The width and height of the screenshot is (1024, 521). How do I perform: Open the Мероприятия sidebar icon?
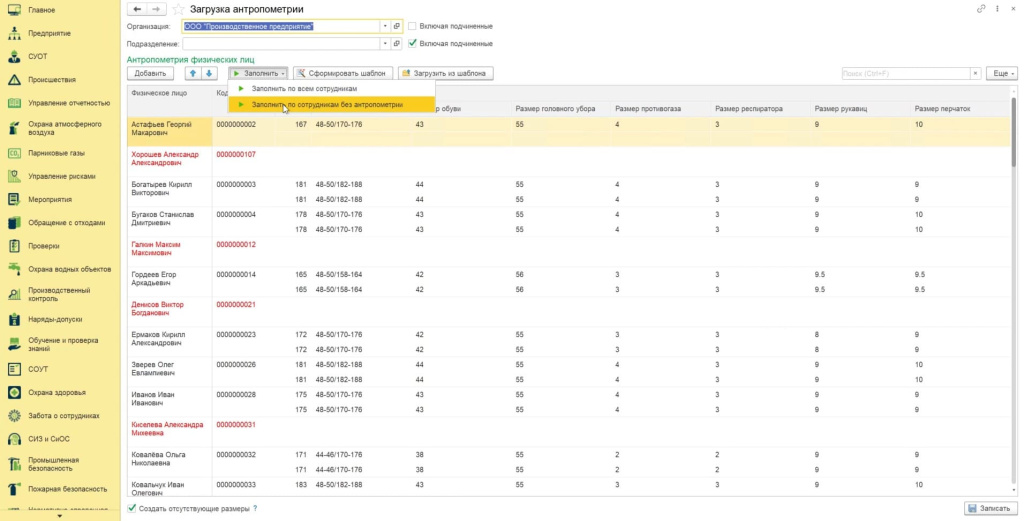click(14, 199)
